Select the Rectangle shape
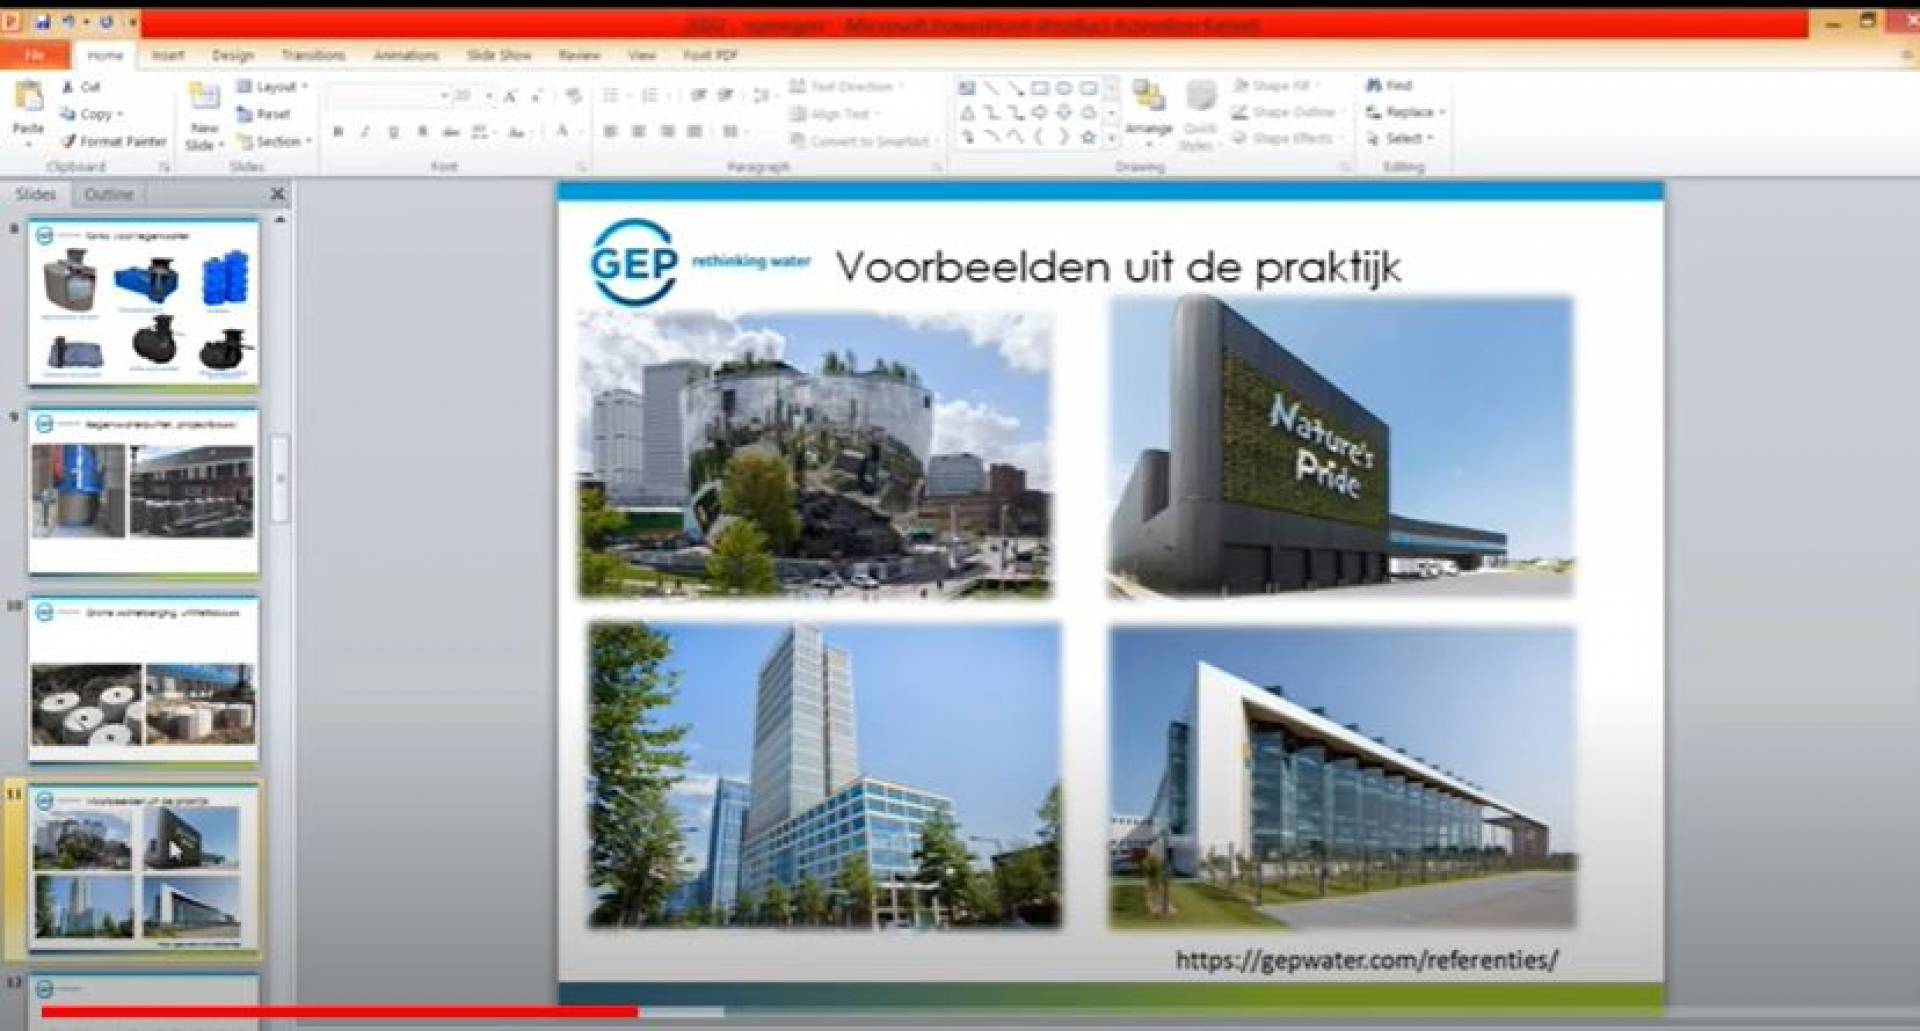This screenshot has width=1920, height=1031. [1040, 88]
